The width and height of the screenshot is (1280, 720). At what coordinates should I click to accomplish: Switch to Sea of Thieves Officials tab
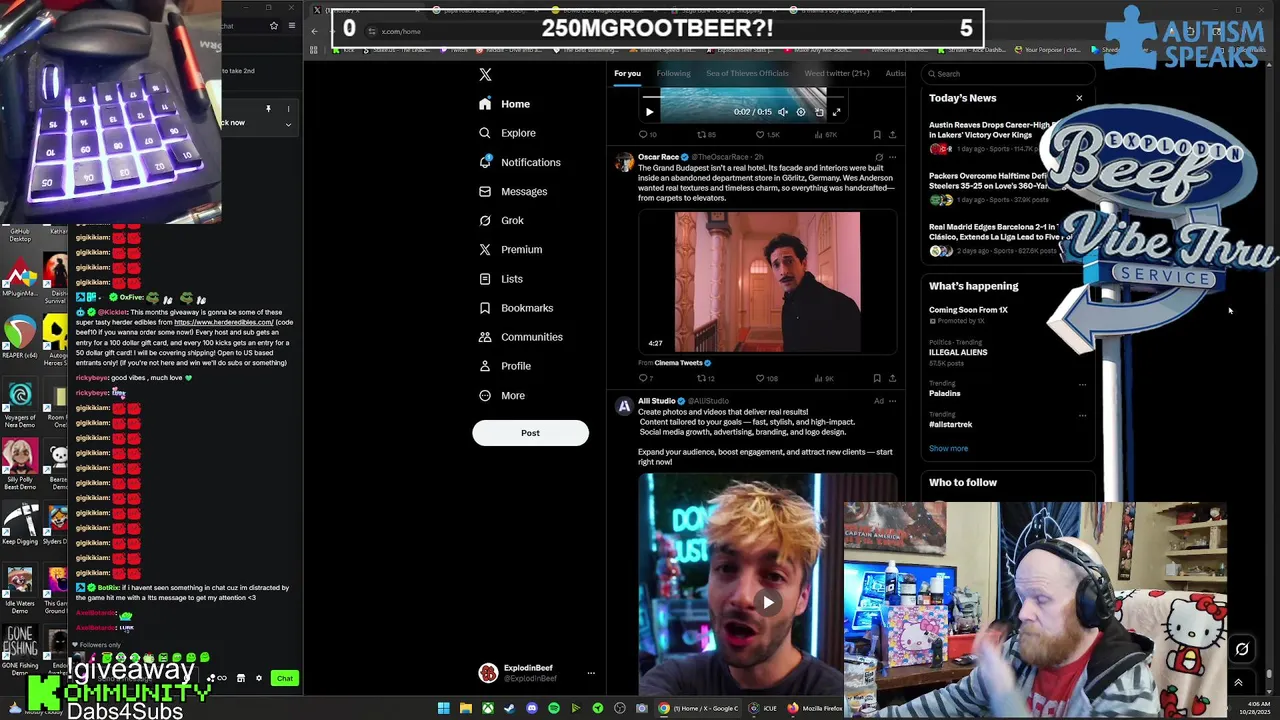tap(747, 73)
